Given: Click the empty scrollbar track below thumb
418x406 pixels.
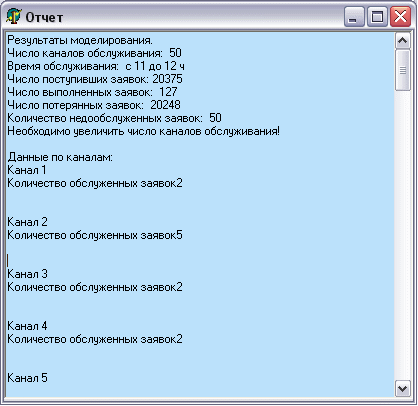Looking at the screenshot, I should click(402, 235).
